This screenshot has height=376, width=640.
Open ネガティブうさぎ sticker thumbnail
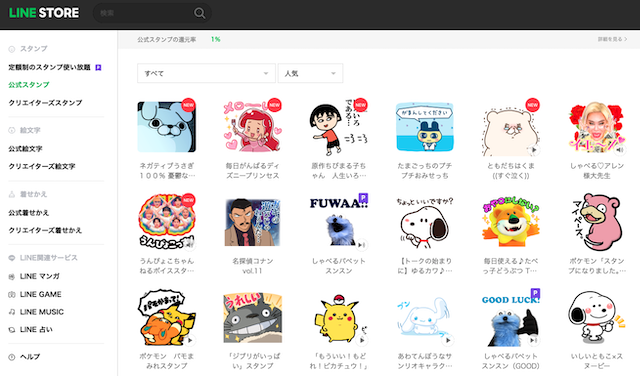click(x=167, y=127)
